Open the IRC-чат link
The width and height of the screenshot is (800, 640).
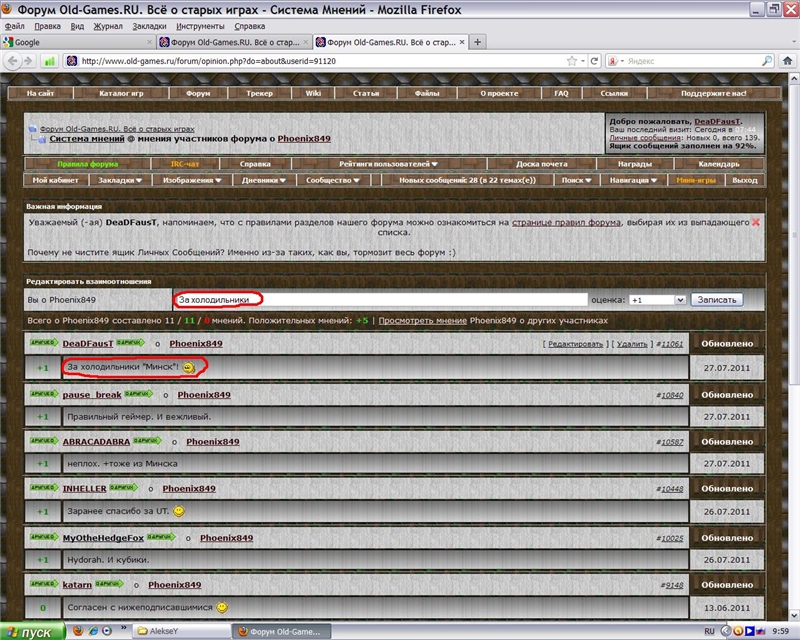(x=185, y=164)
